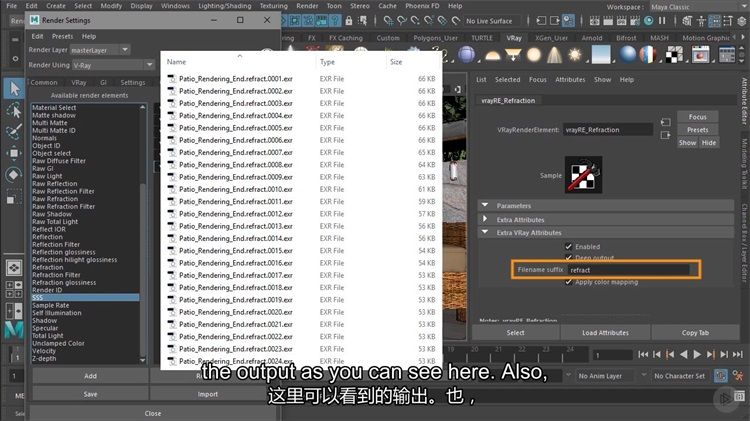The height and width of the screenshot is (421, 750).
Task: Choose the Scale tool in toolbox
Action: click(14, 197)
